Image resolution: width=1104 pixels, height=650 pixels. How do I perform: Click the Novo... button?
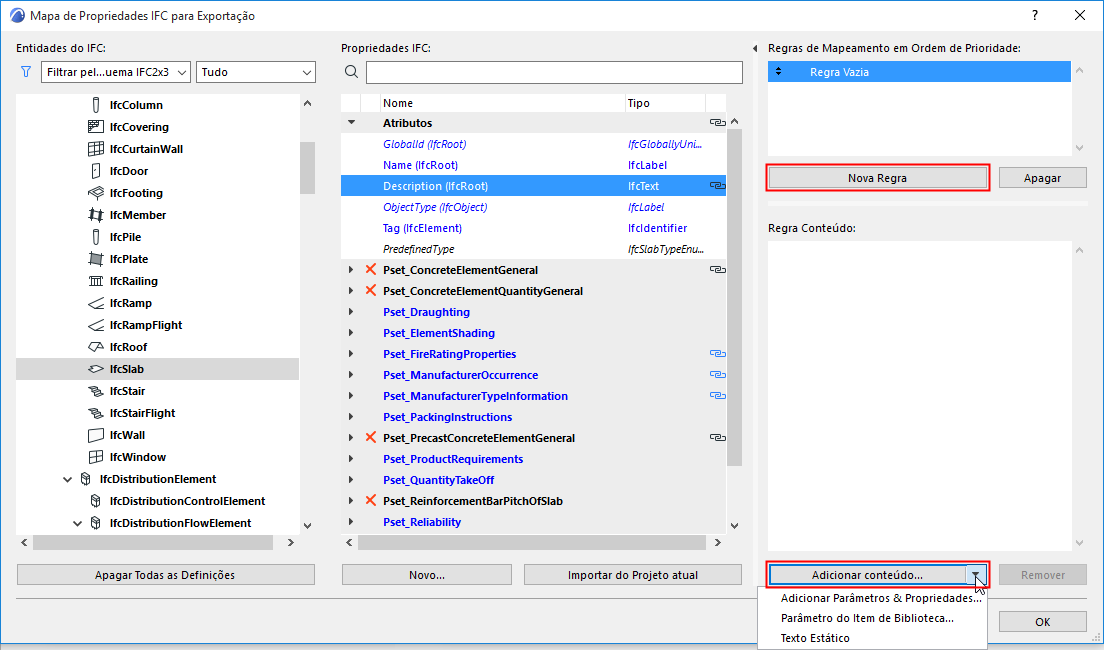click(x=427, y=575)
